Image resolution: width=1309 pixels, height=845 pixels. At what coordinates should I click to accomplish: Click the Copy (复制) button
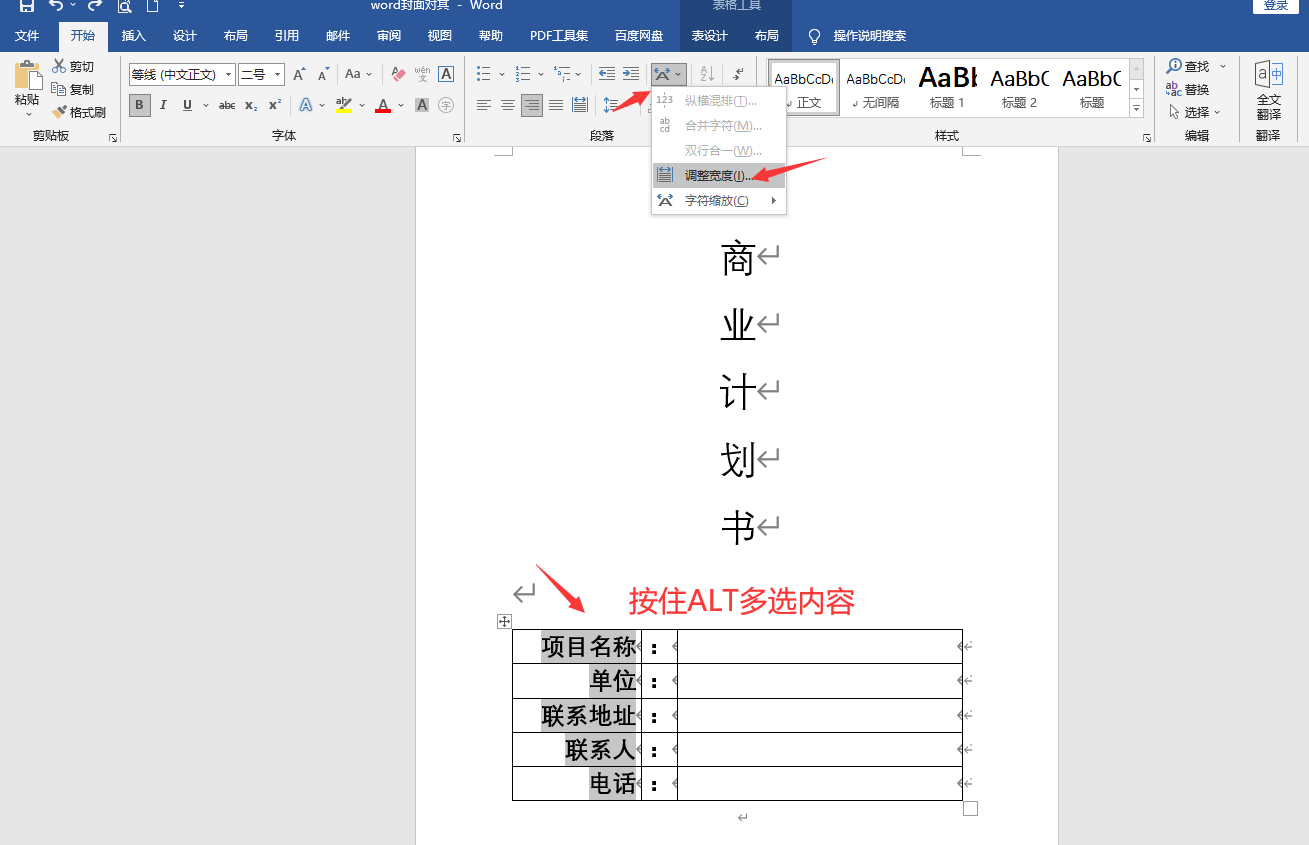tap(73, 89)
